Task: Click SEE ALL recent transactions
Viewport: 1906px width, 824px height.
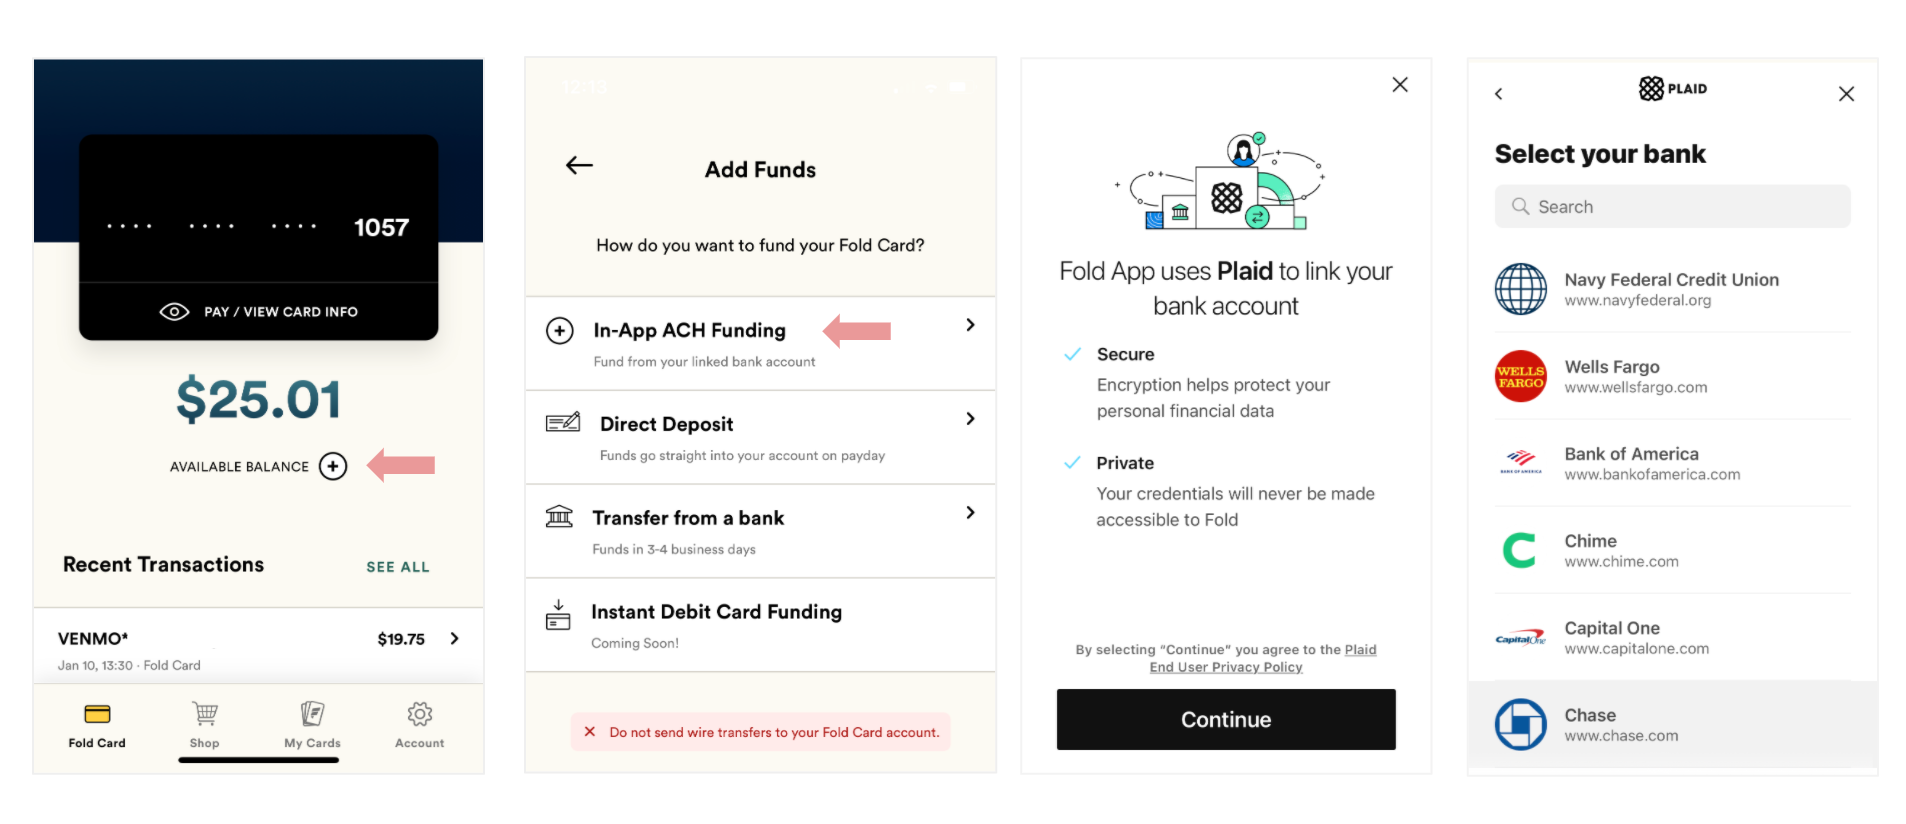Action: tap(398, 567)
